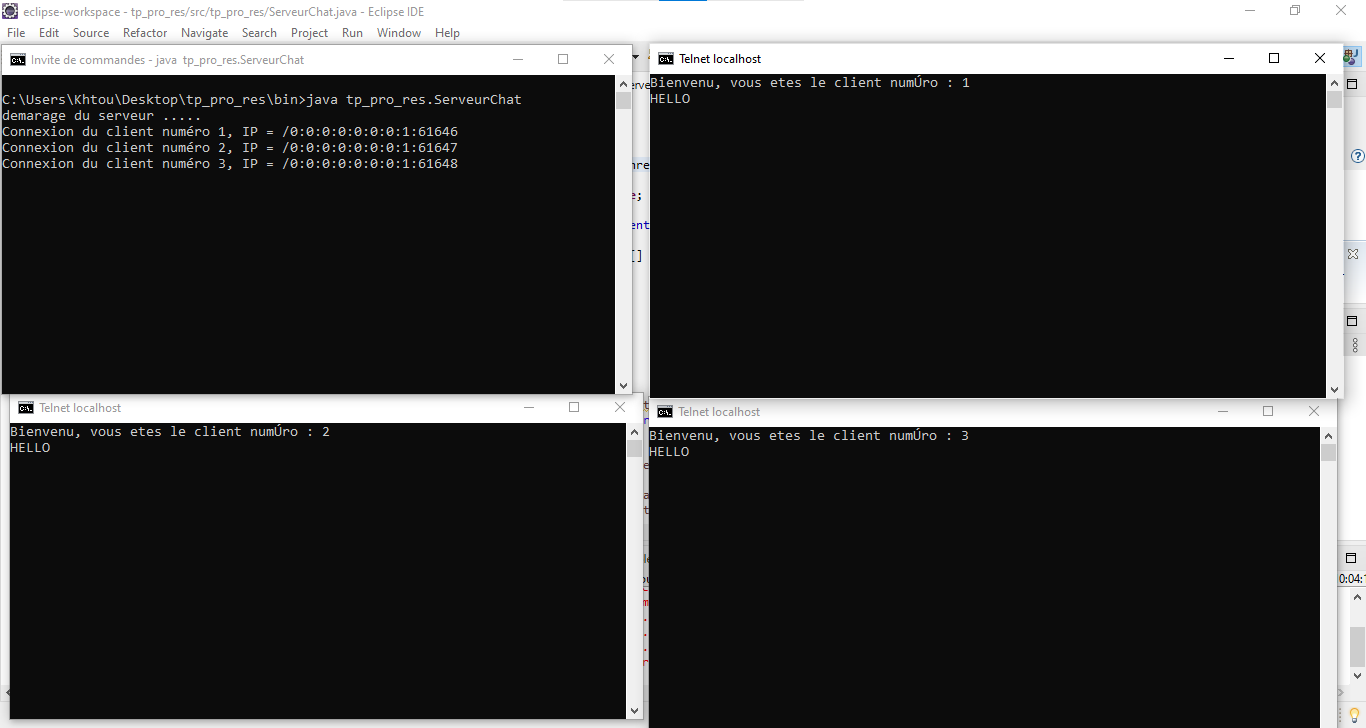Open the Window menu
The image size is (1366, 728).
pyautogui.click(x=399, y=33)
